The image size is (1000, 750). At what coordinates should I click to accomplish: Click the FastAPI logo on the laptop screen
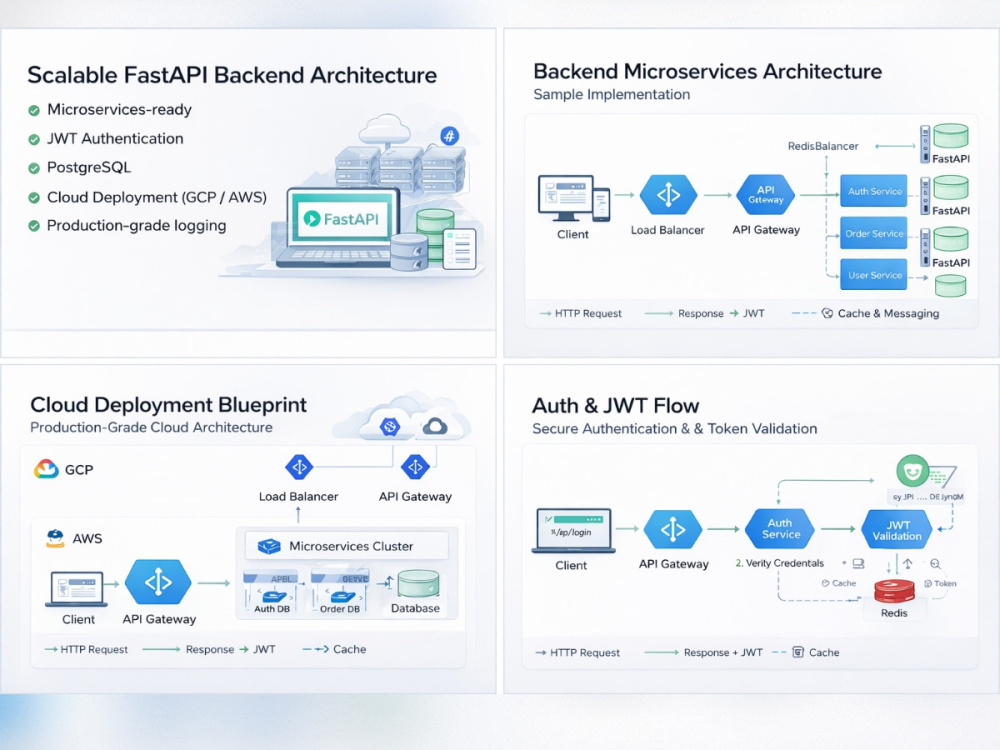(x=341, y=219)
